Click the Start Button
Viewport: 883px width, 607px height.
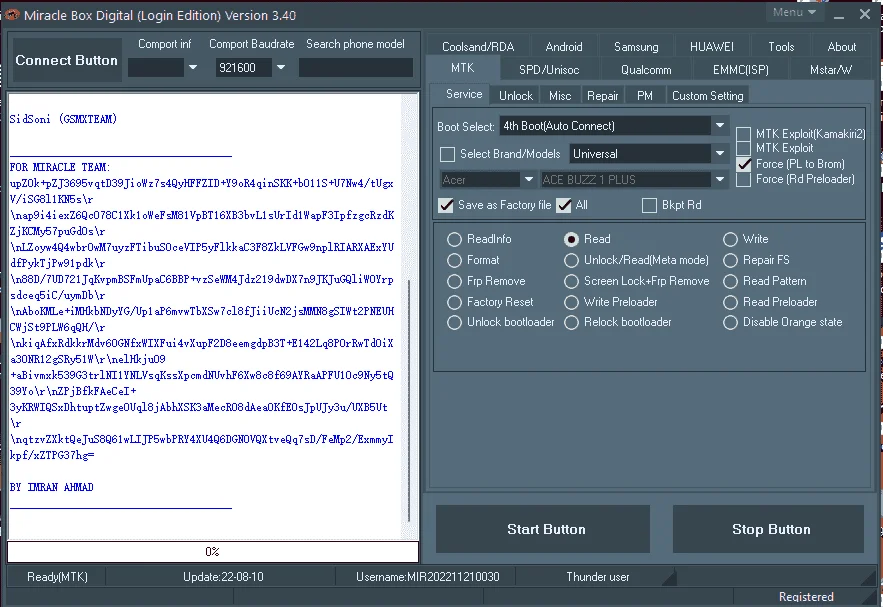click(543, 529)
